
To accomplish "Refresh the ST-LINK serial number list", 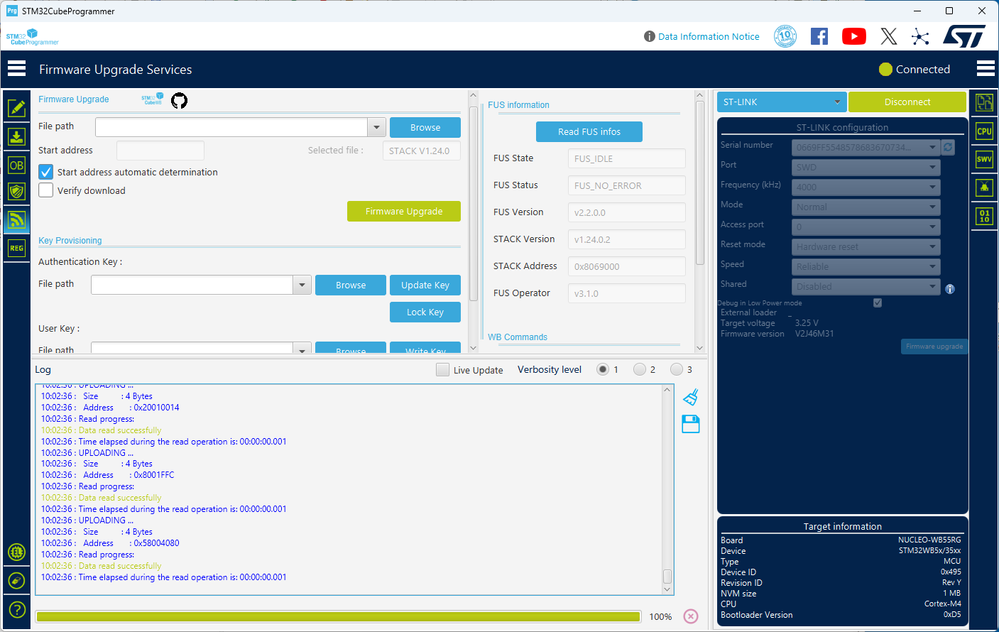I will [948, 147].
